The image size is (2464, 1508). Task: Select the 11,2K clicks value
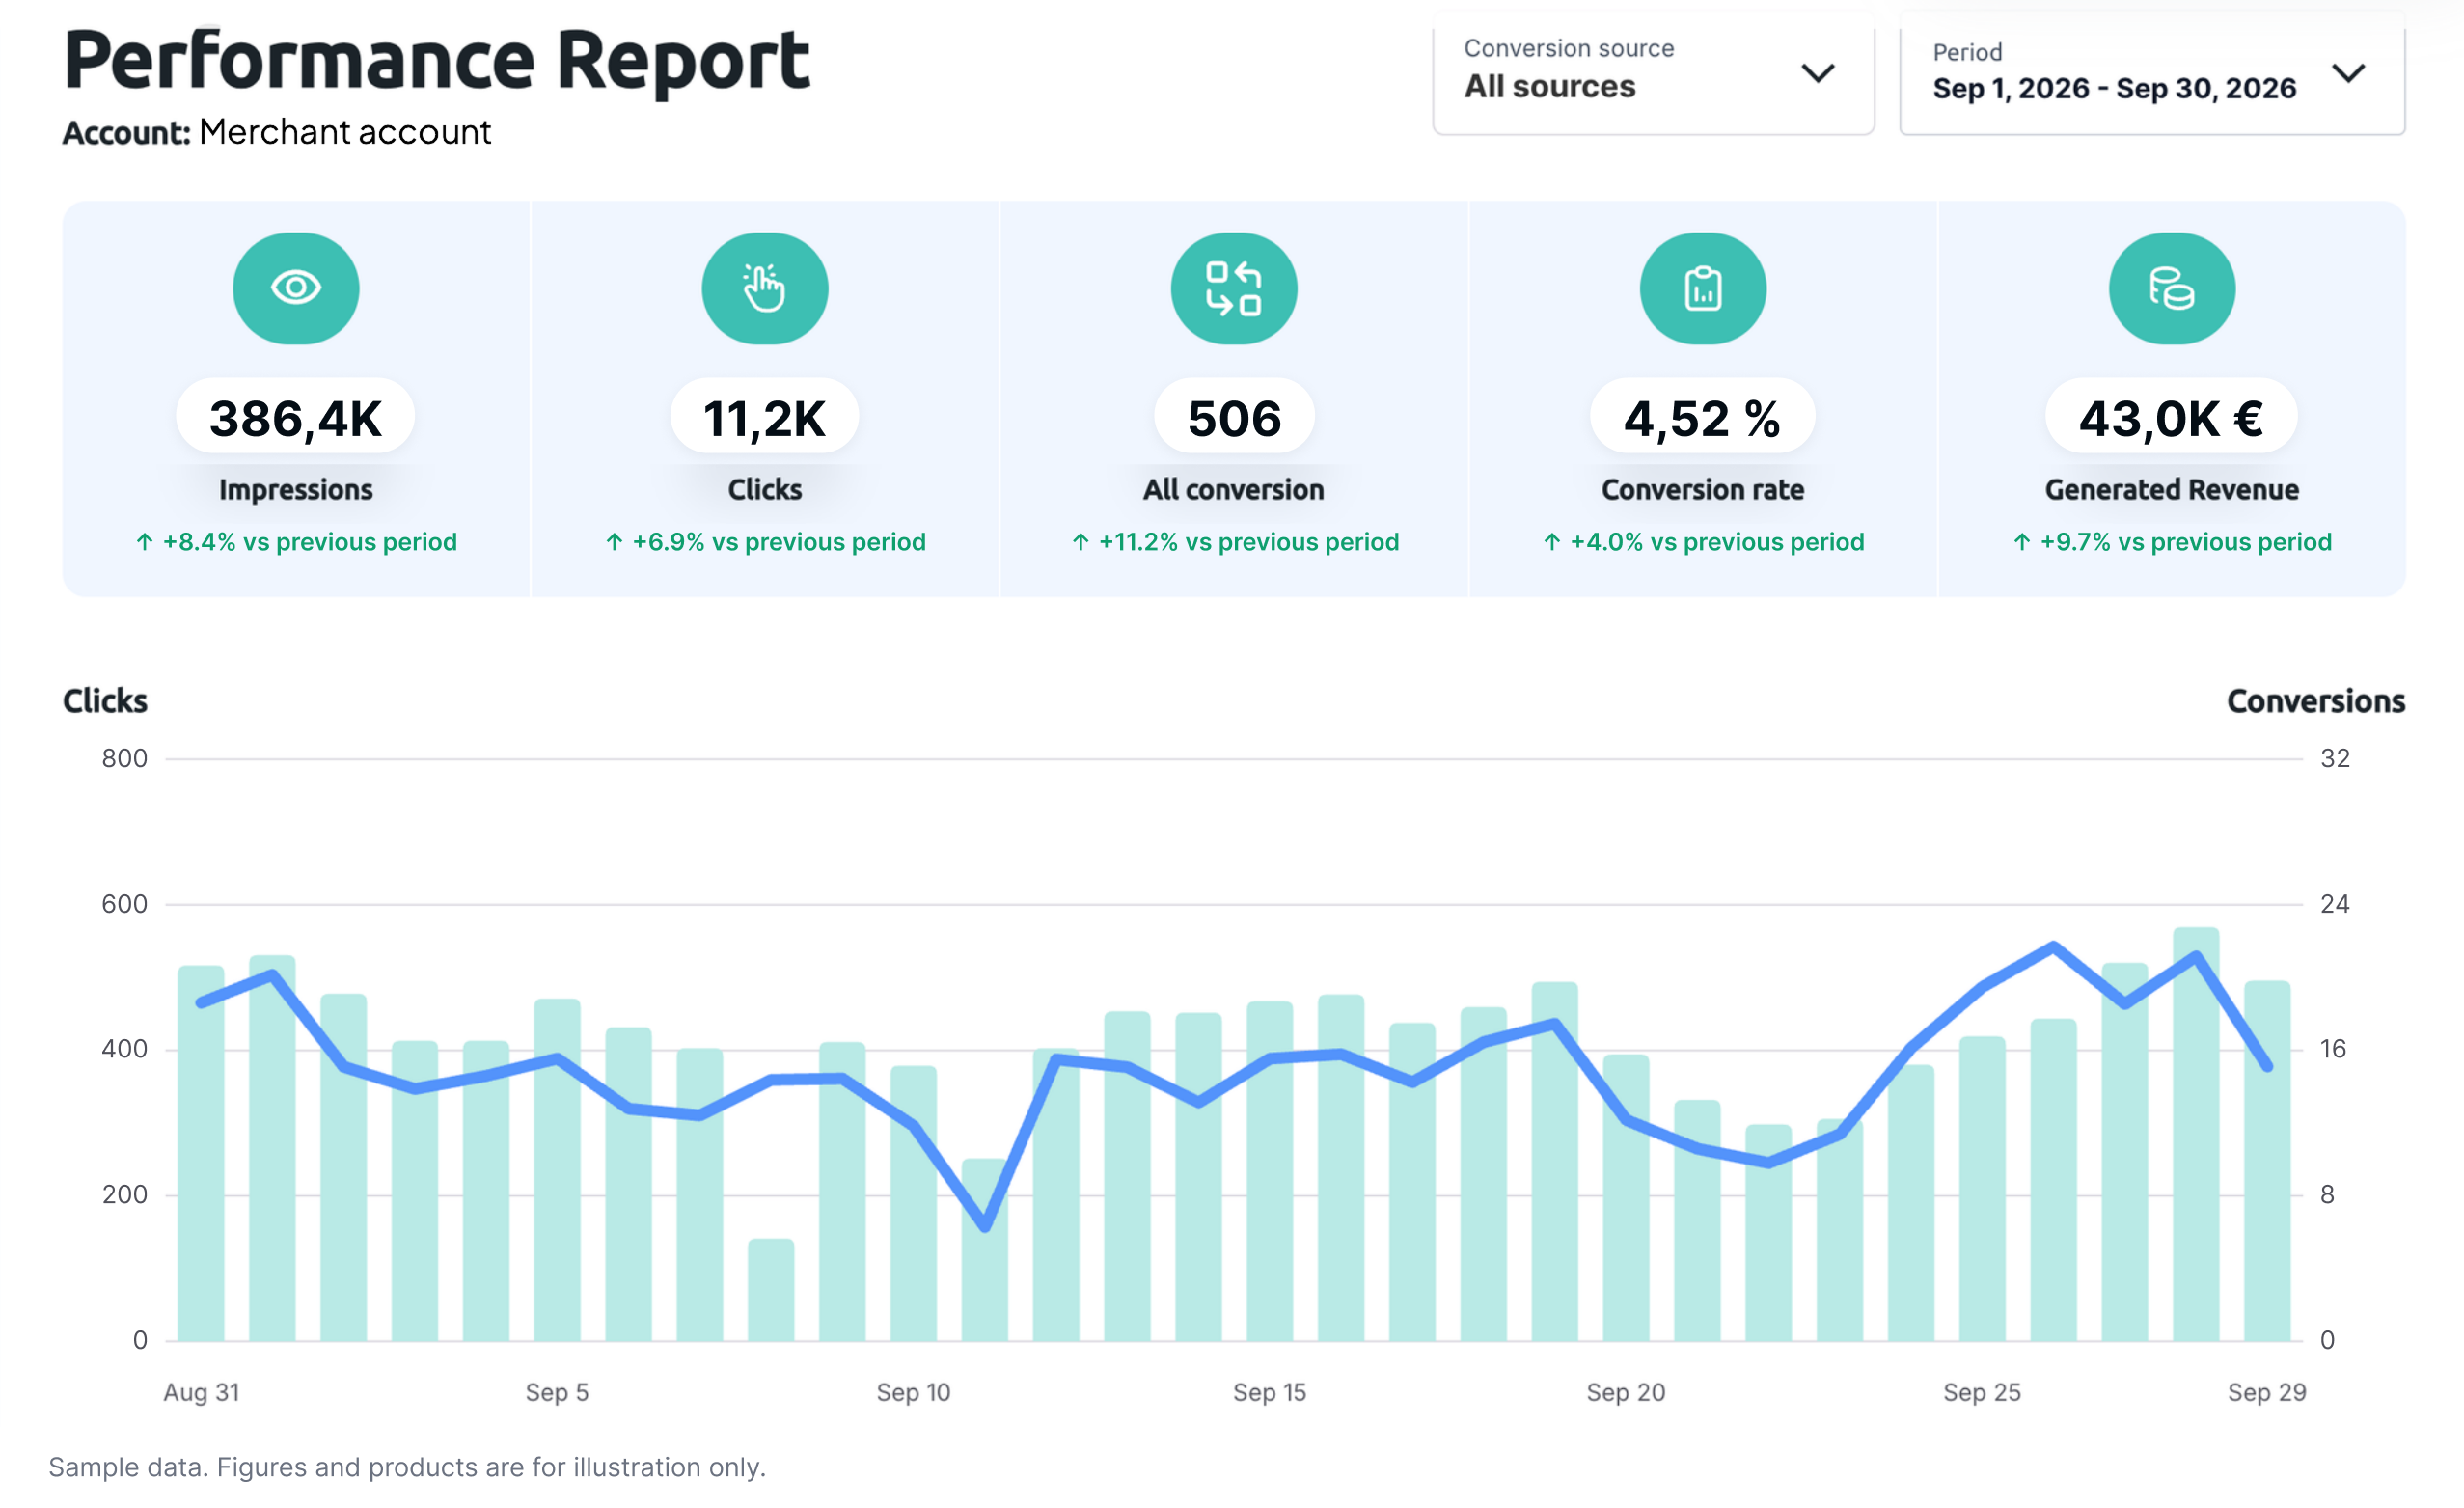pyautogui.click(x=765, y=418)
